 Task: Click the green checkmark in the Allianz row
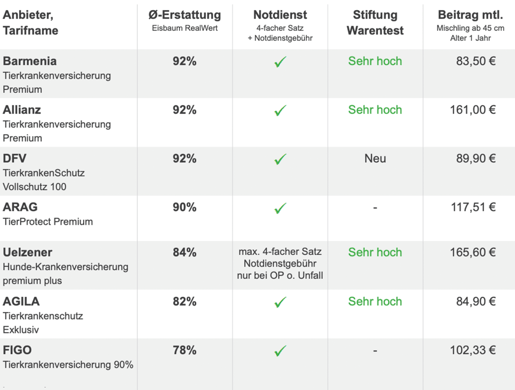[x=280, y=110]
